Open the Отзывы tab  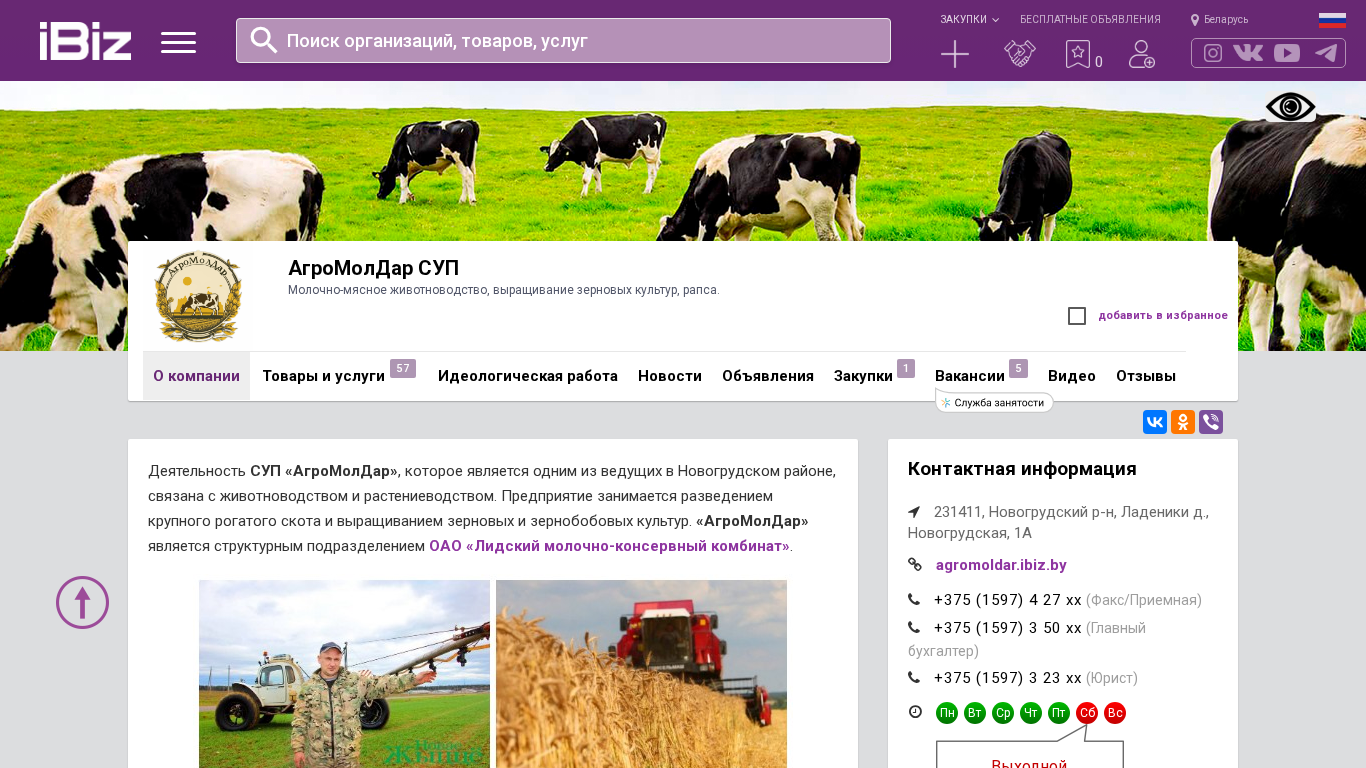tap(1146, 376)
